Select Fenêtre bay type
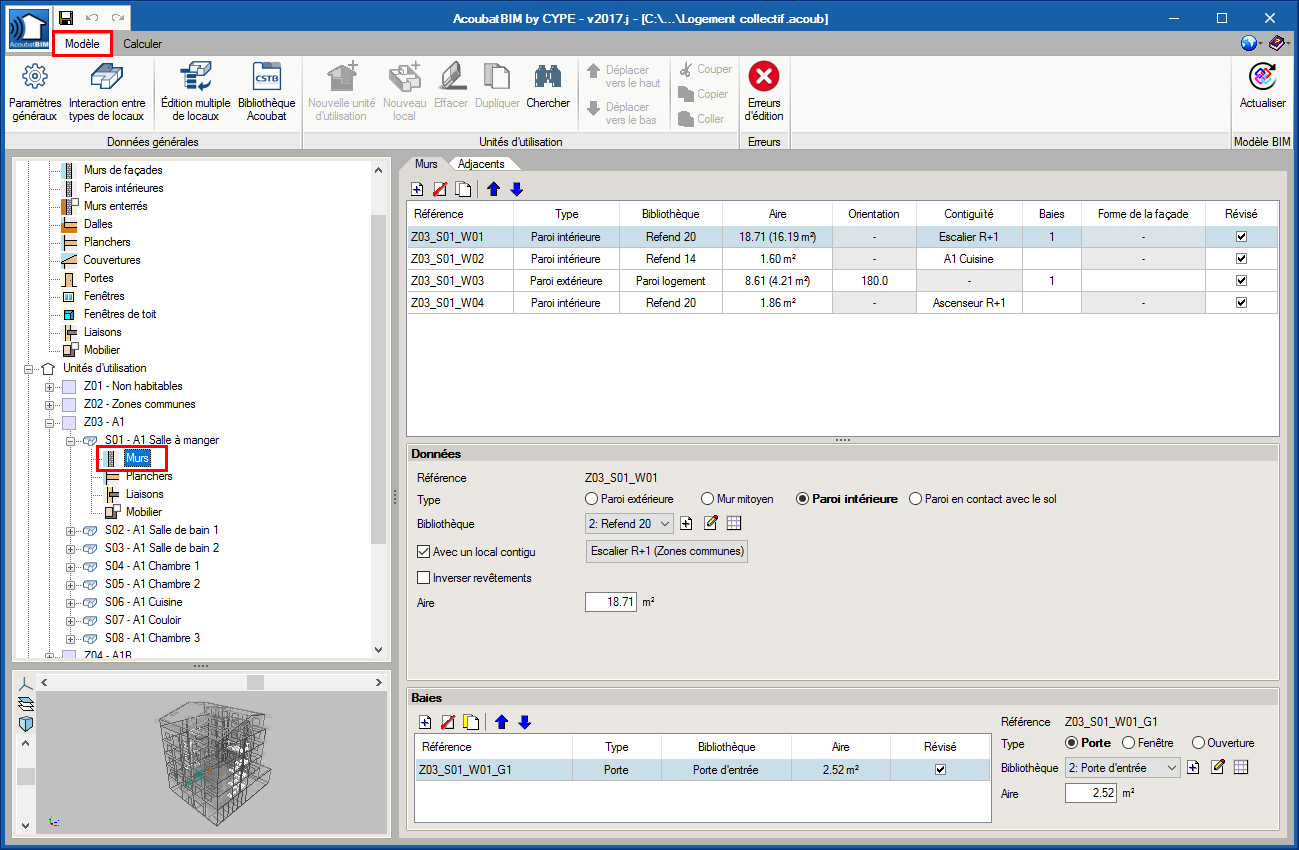 [x=1130, y=743]
